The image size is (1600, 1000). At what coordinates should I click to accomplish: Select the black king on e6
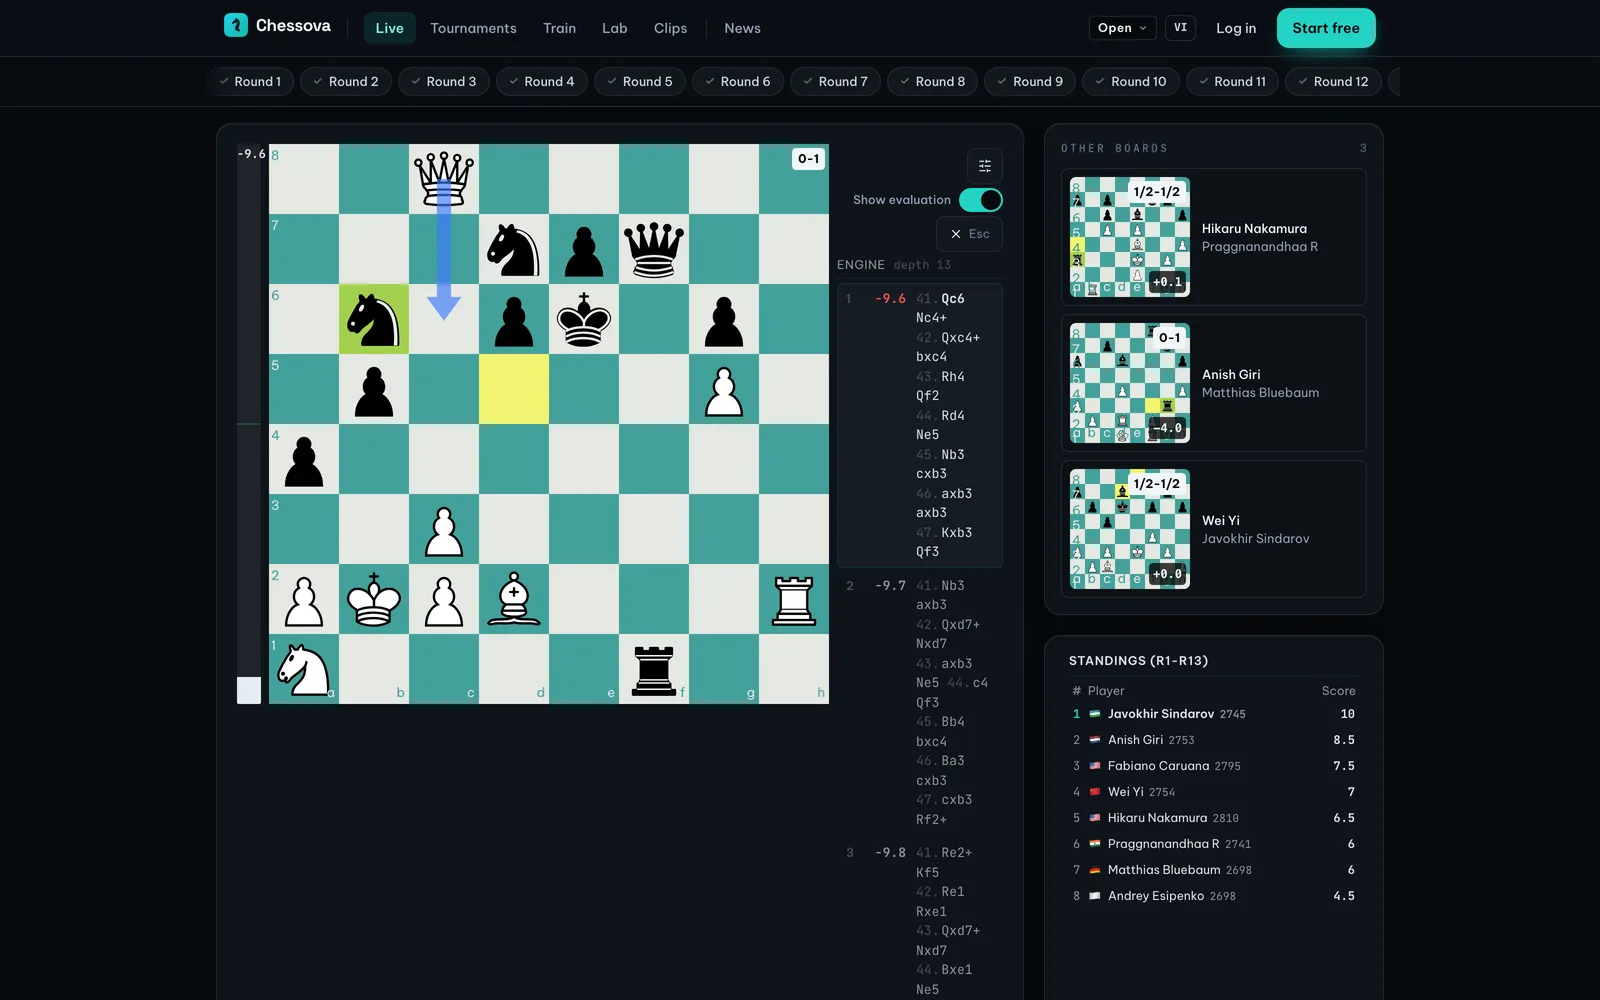coord(584,319)
